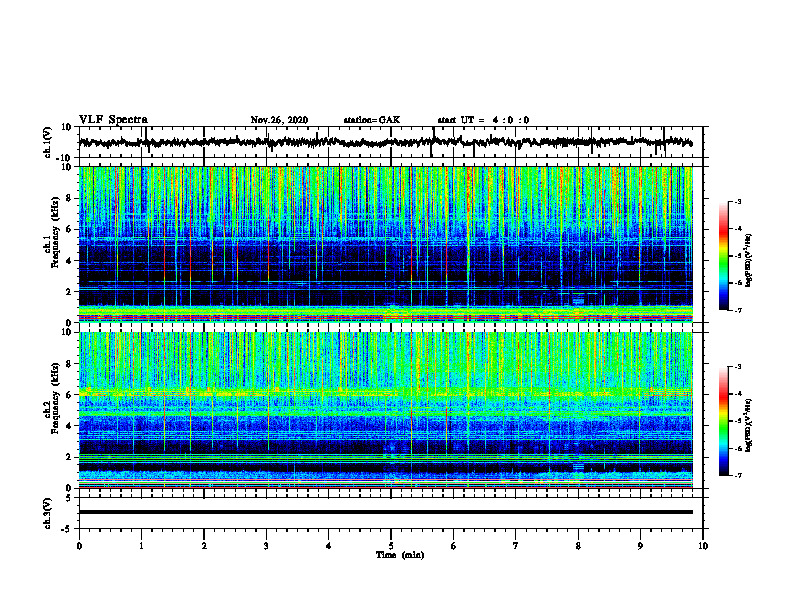Viewport: 792px width, 612px height.
Task: Click the "-7" tick on ch.1 color bar
Action: 738,310
